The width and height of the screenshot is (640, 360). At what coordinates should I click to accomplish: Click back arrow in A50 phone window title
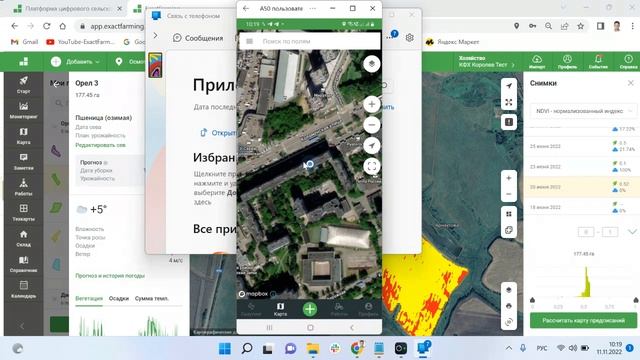[x=246, y=8]
